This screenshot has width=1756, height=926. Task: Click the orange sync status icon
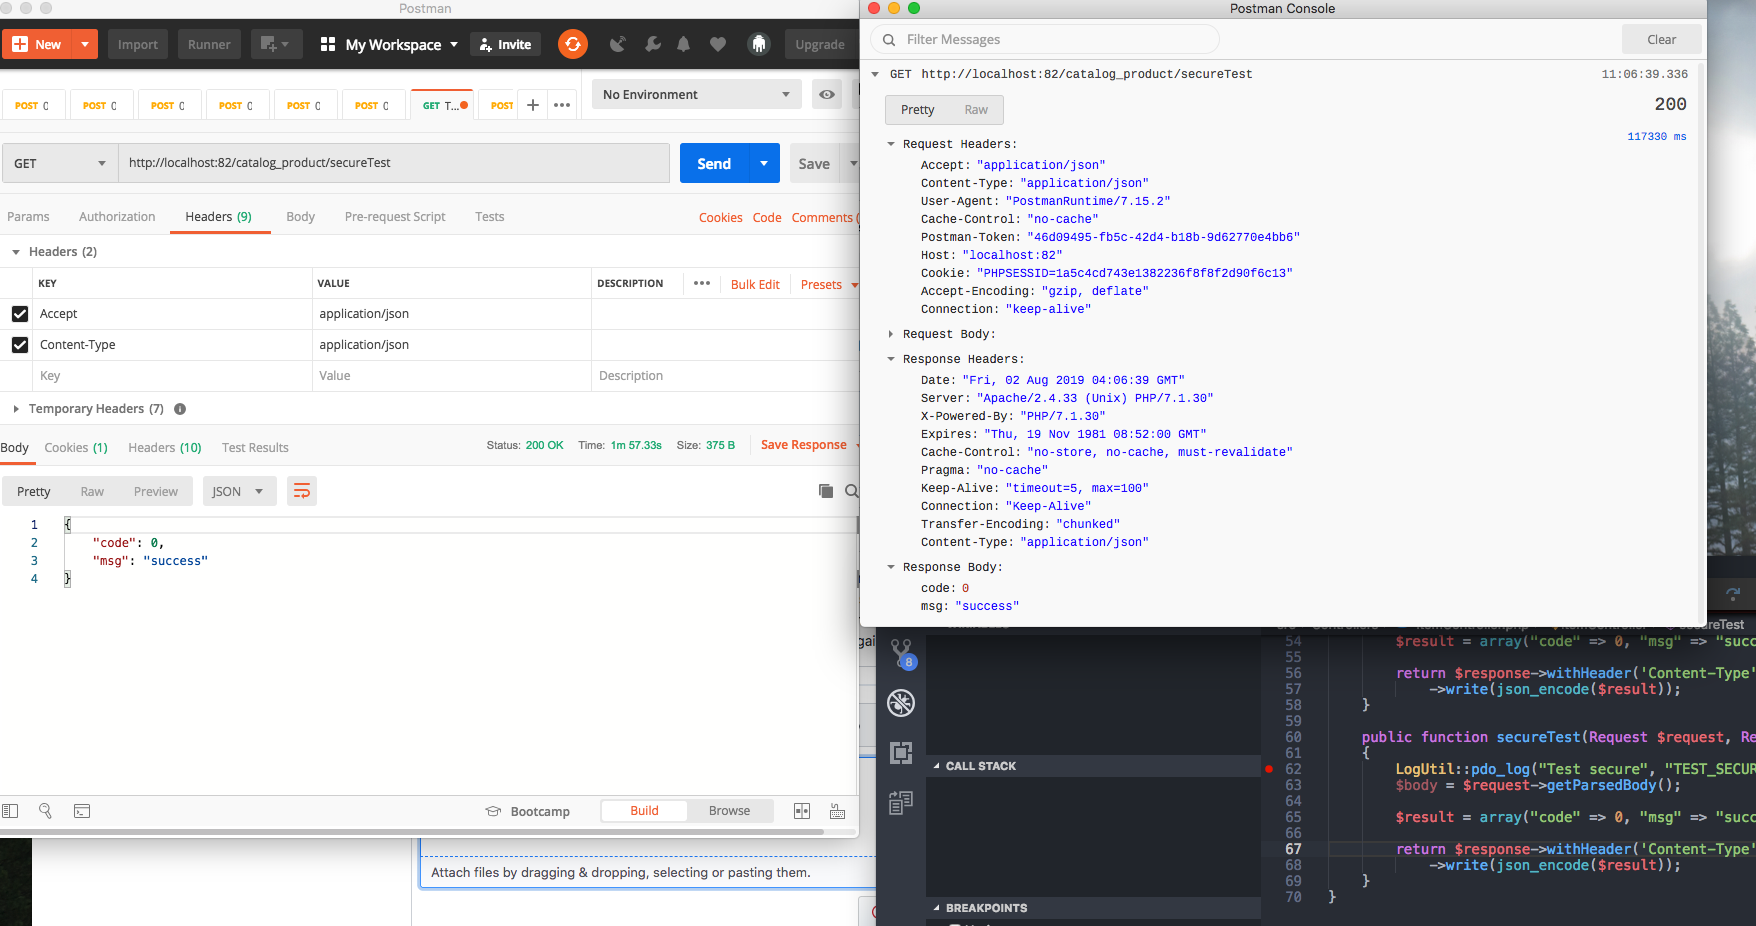572,44
